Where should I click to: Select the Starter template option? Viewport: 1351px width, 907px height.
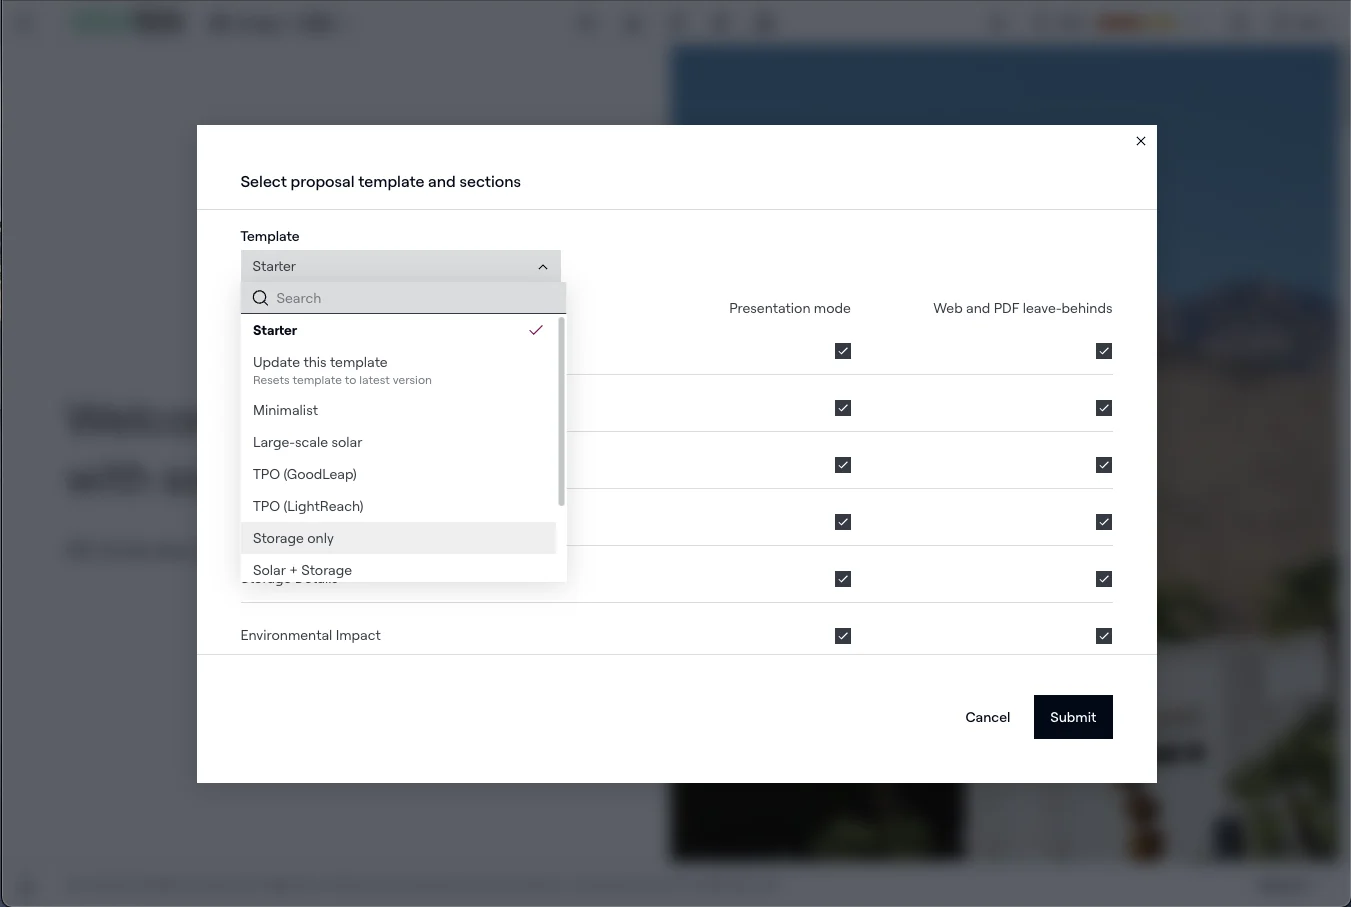click(x=276, y=330)
